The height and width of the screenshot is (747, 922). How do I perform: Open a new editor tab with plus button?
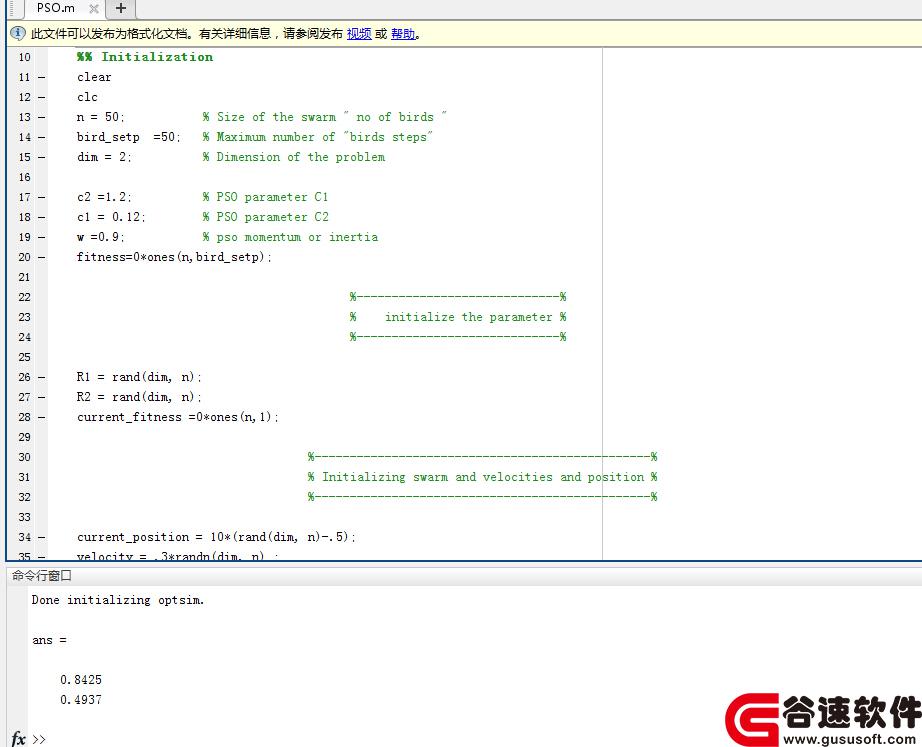coord(121,8)
